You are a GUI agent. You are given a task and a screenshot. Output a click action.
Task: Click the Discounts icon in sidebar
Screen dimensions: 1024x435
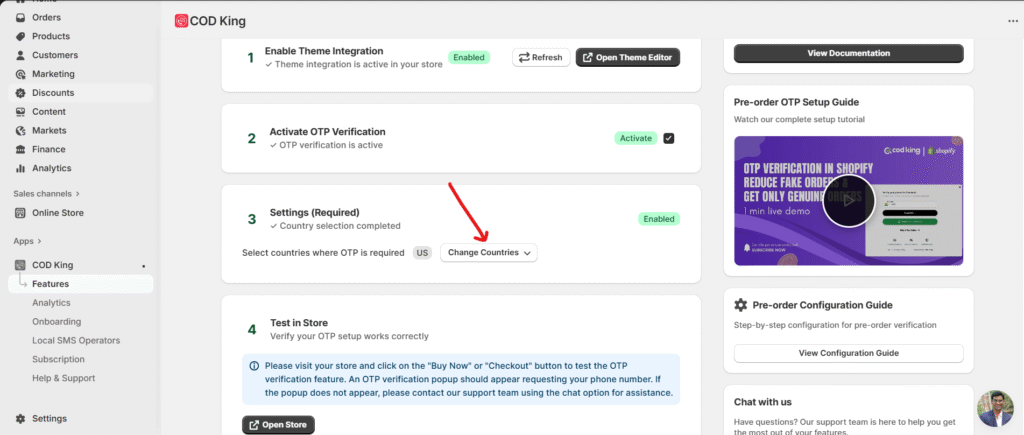pos(21,93)
